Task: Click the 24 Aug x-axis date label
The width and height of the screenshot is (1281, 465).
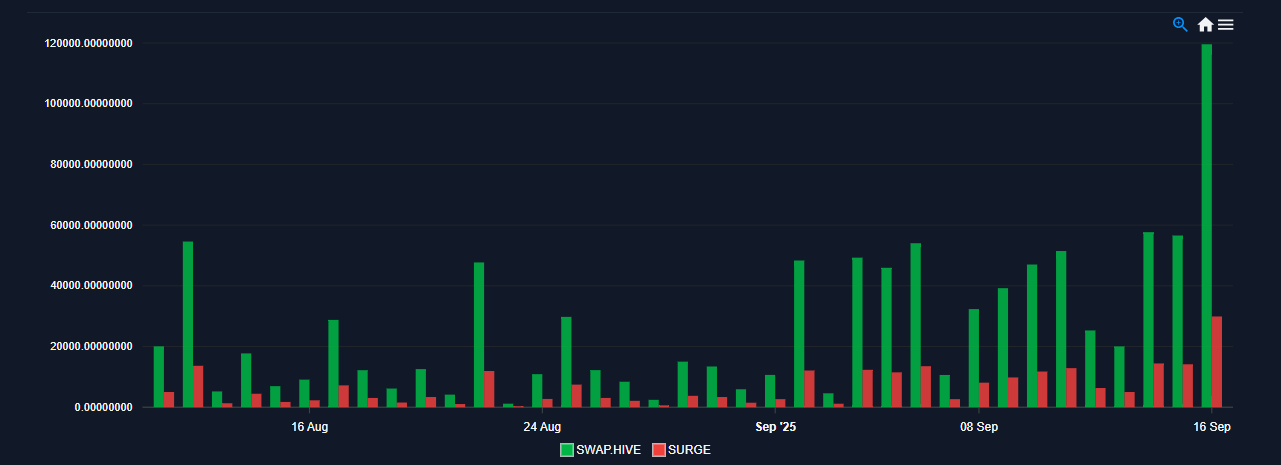Action: [543, 427]
